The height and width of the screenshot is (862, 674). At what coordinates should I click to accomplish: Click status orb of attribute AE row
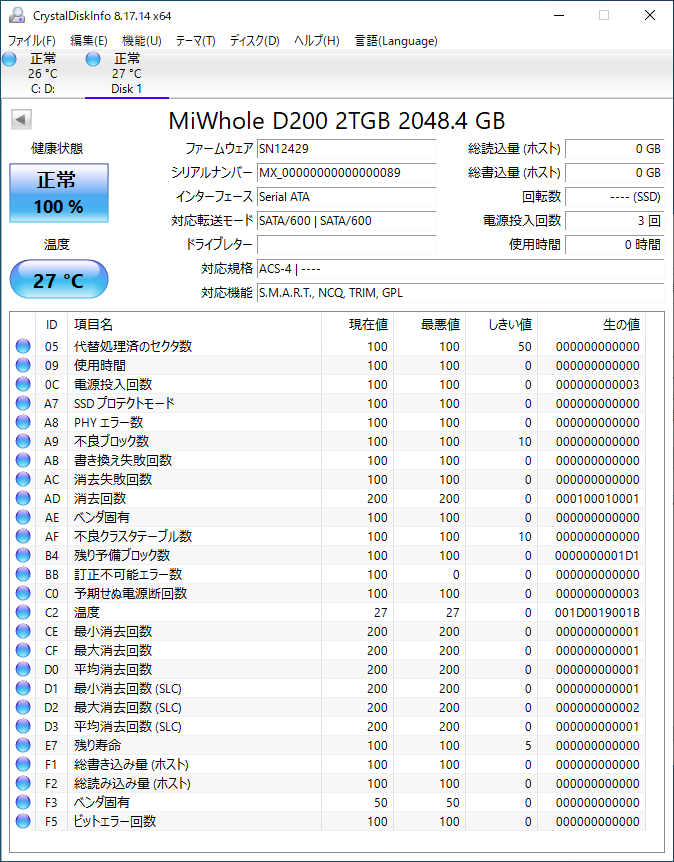23,517
